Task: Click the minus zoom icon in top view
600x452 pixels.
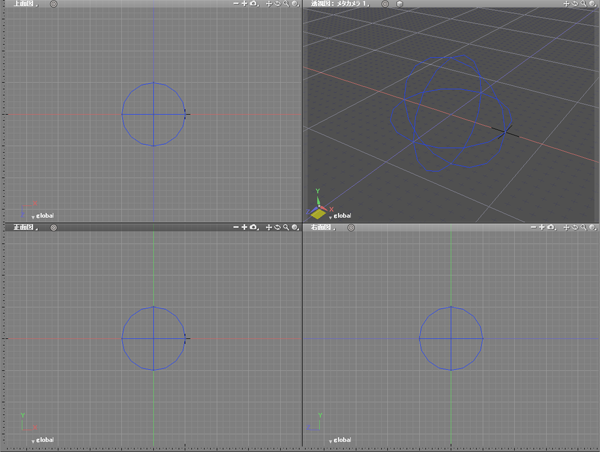Action: tap(236, 4)
